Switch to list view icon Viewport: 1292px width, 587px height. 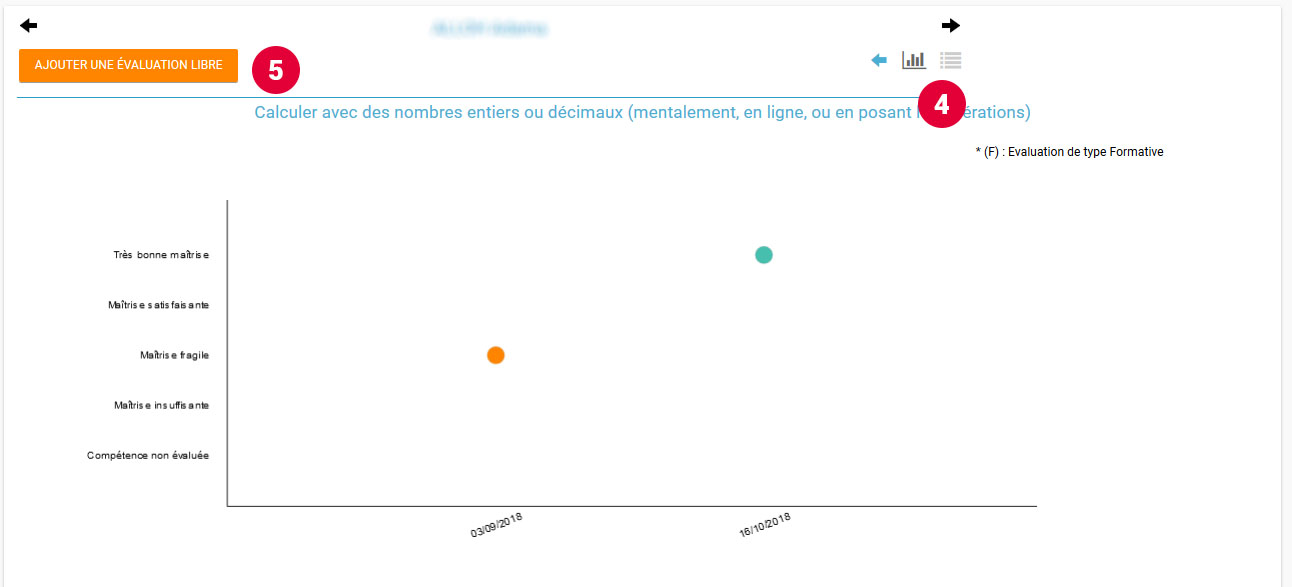tap(950, 60)
